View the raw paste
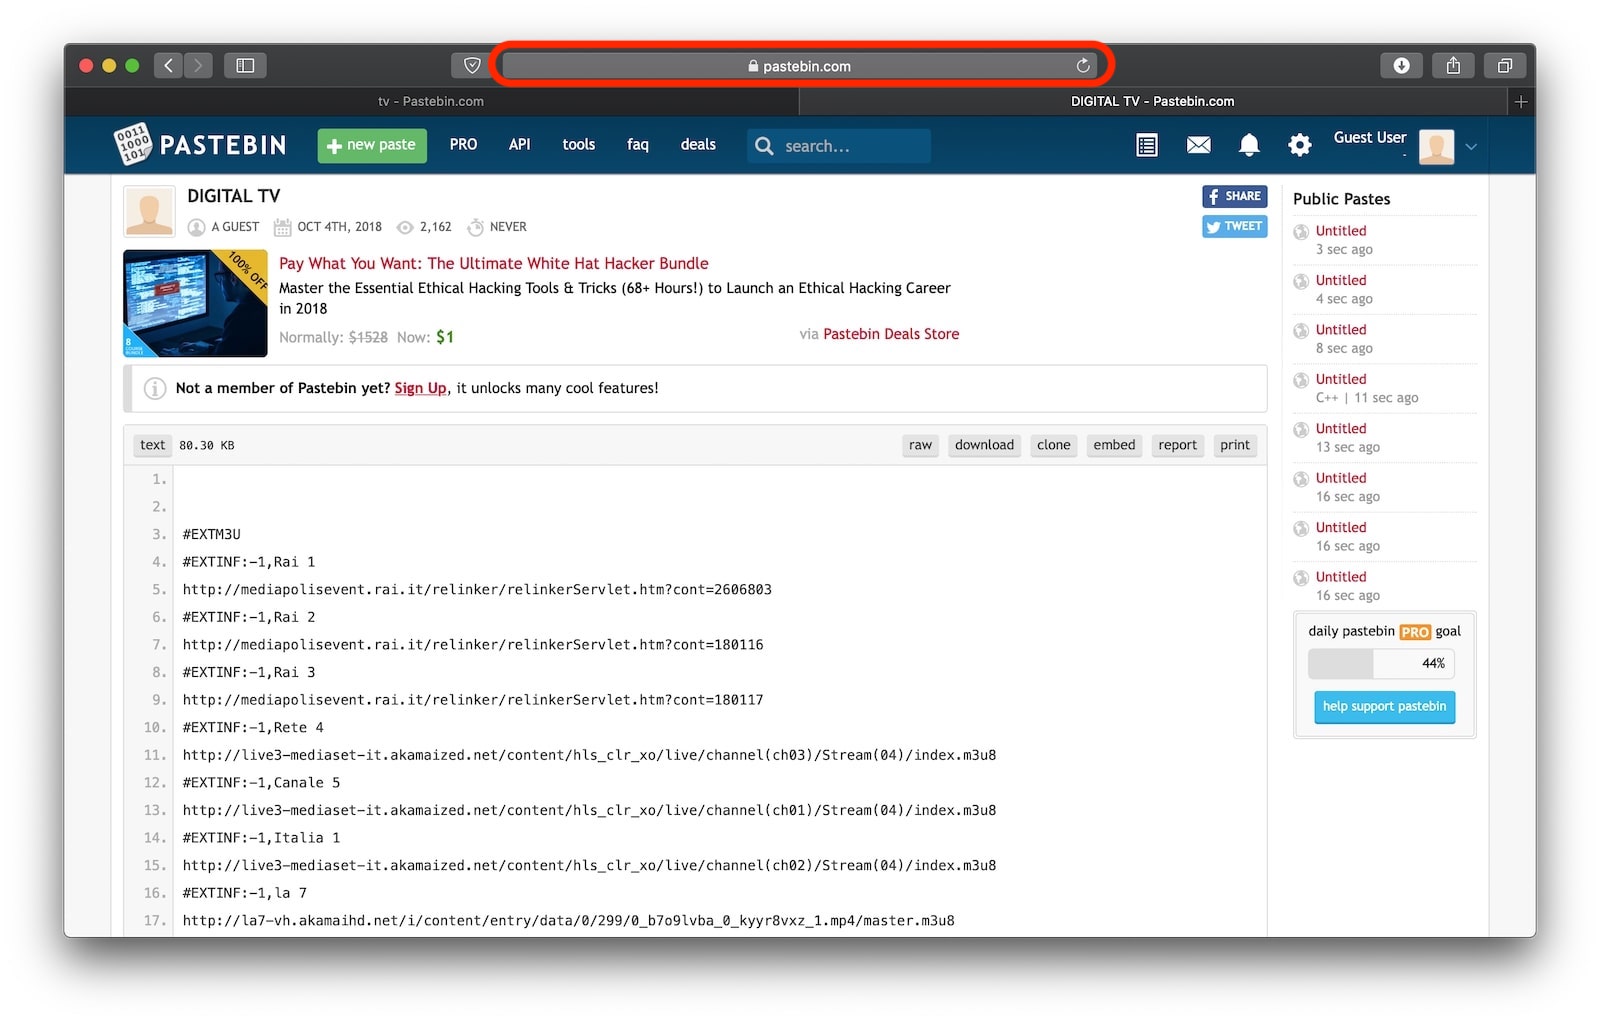Image resolution: width=1600 pixels, height=1022 pixels. click(x=920, y=445)
